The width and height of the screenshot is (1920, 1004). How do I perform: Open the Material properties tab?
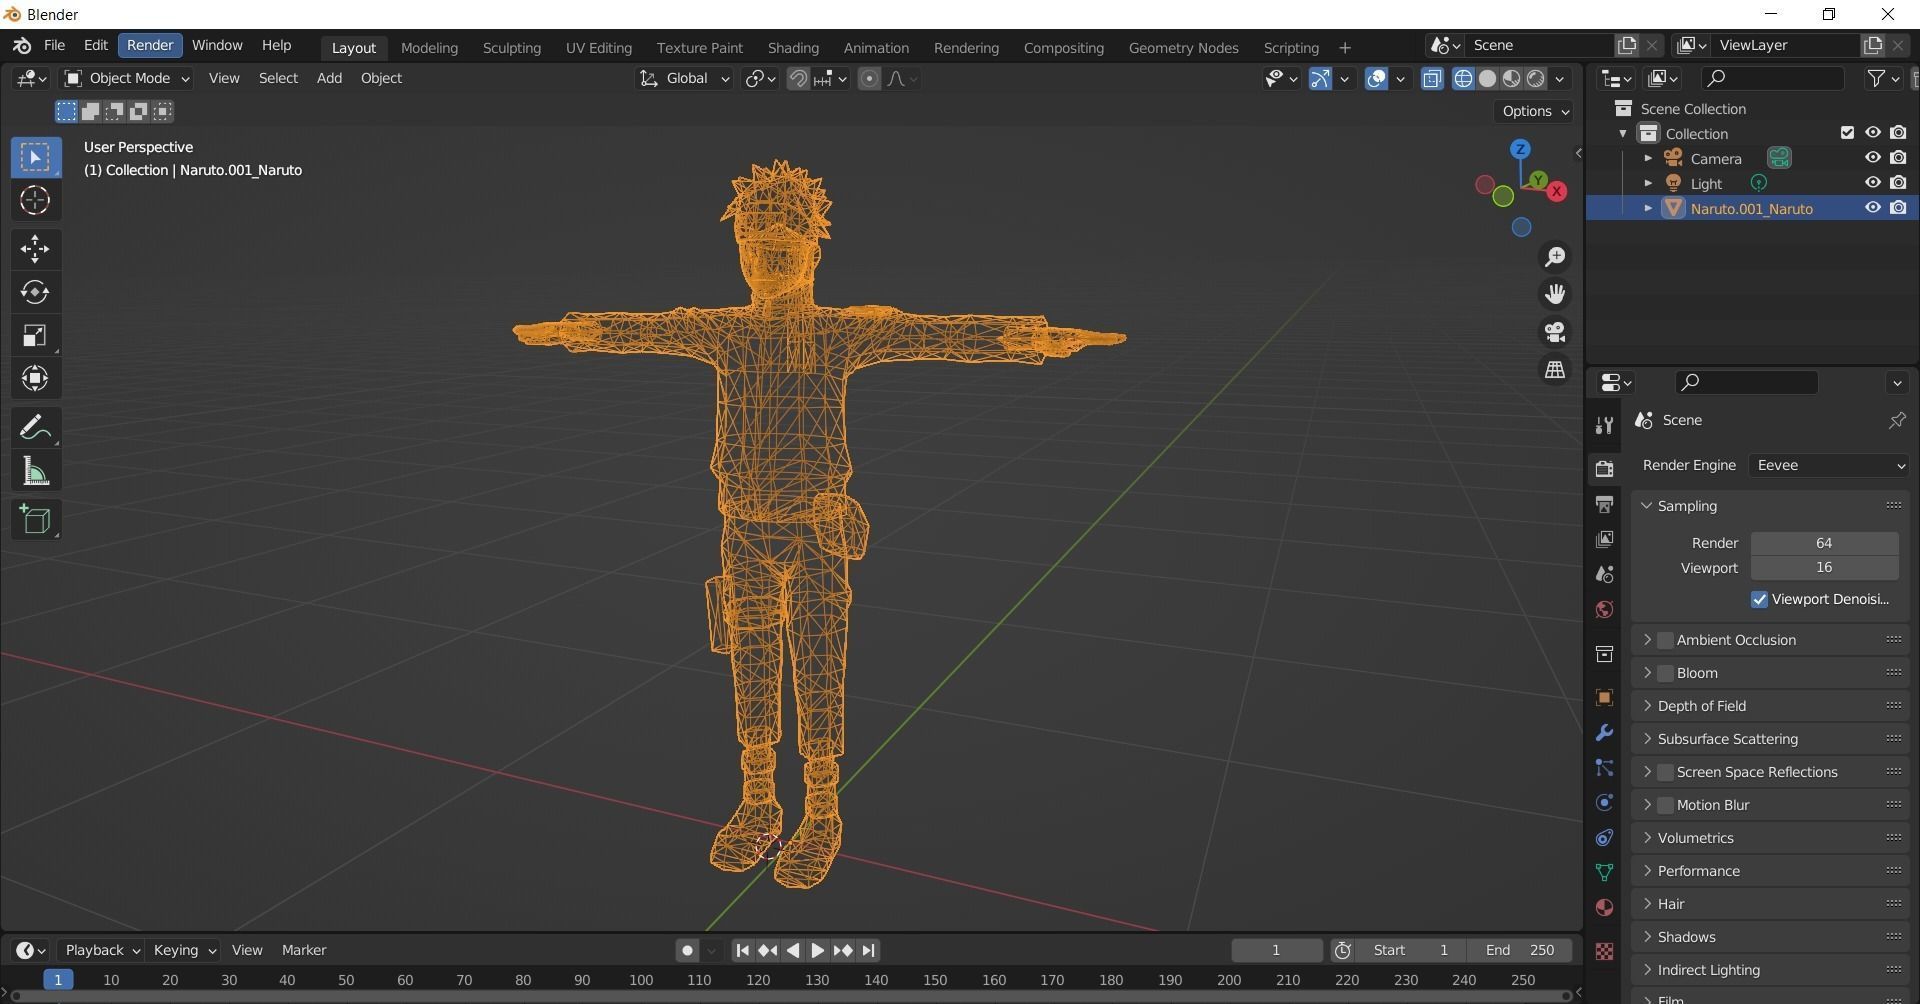(x=1604, y=907)
